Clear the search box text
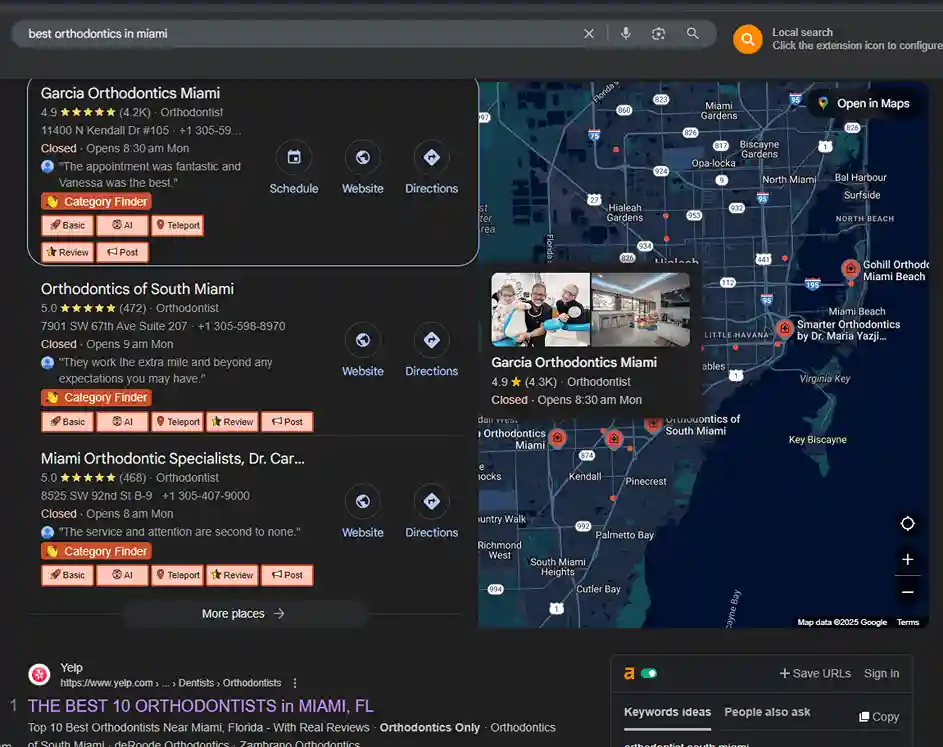Image resolution: width=943 pixels, height=747 pixels. (x=589, y=34)
